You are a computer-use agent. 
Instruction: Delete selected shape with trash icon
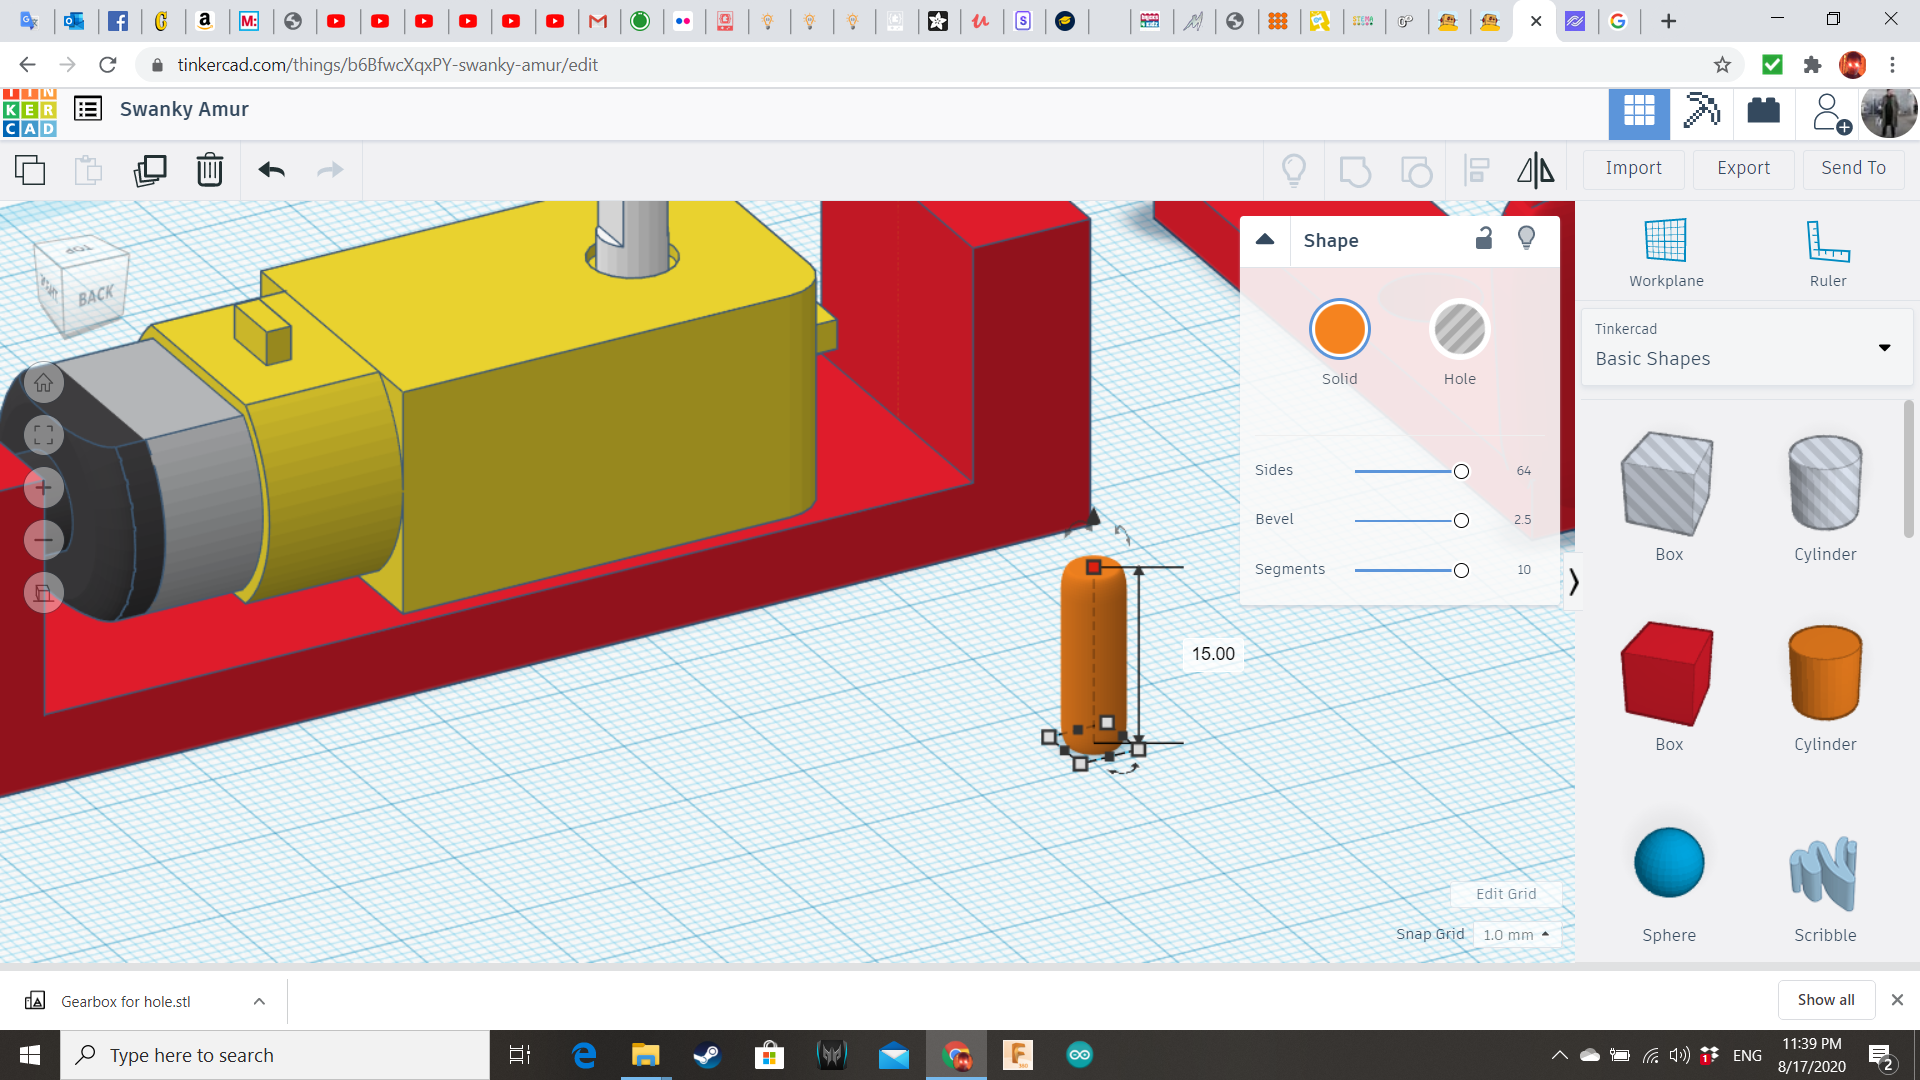(210, 170)
